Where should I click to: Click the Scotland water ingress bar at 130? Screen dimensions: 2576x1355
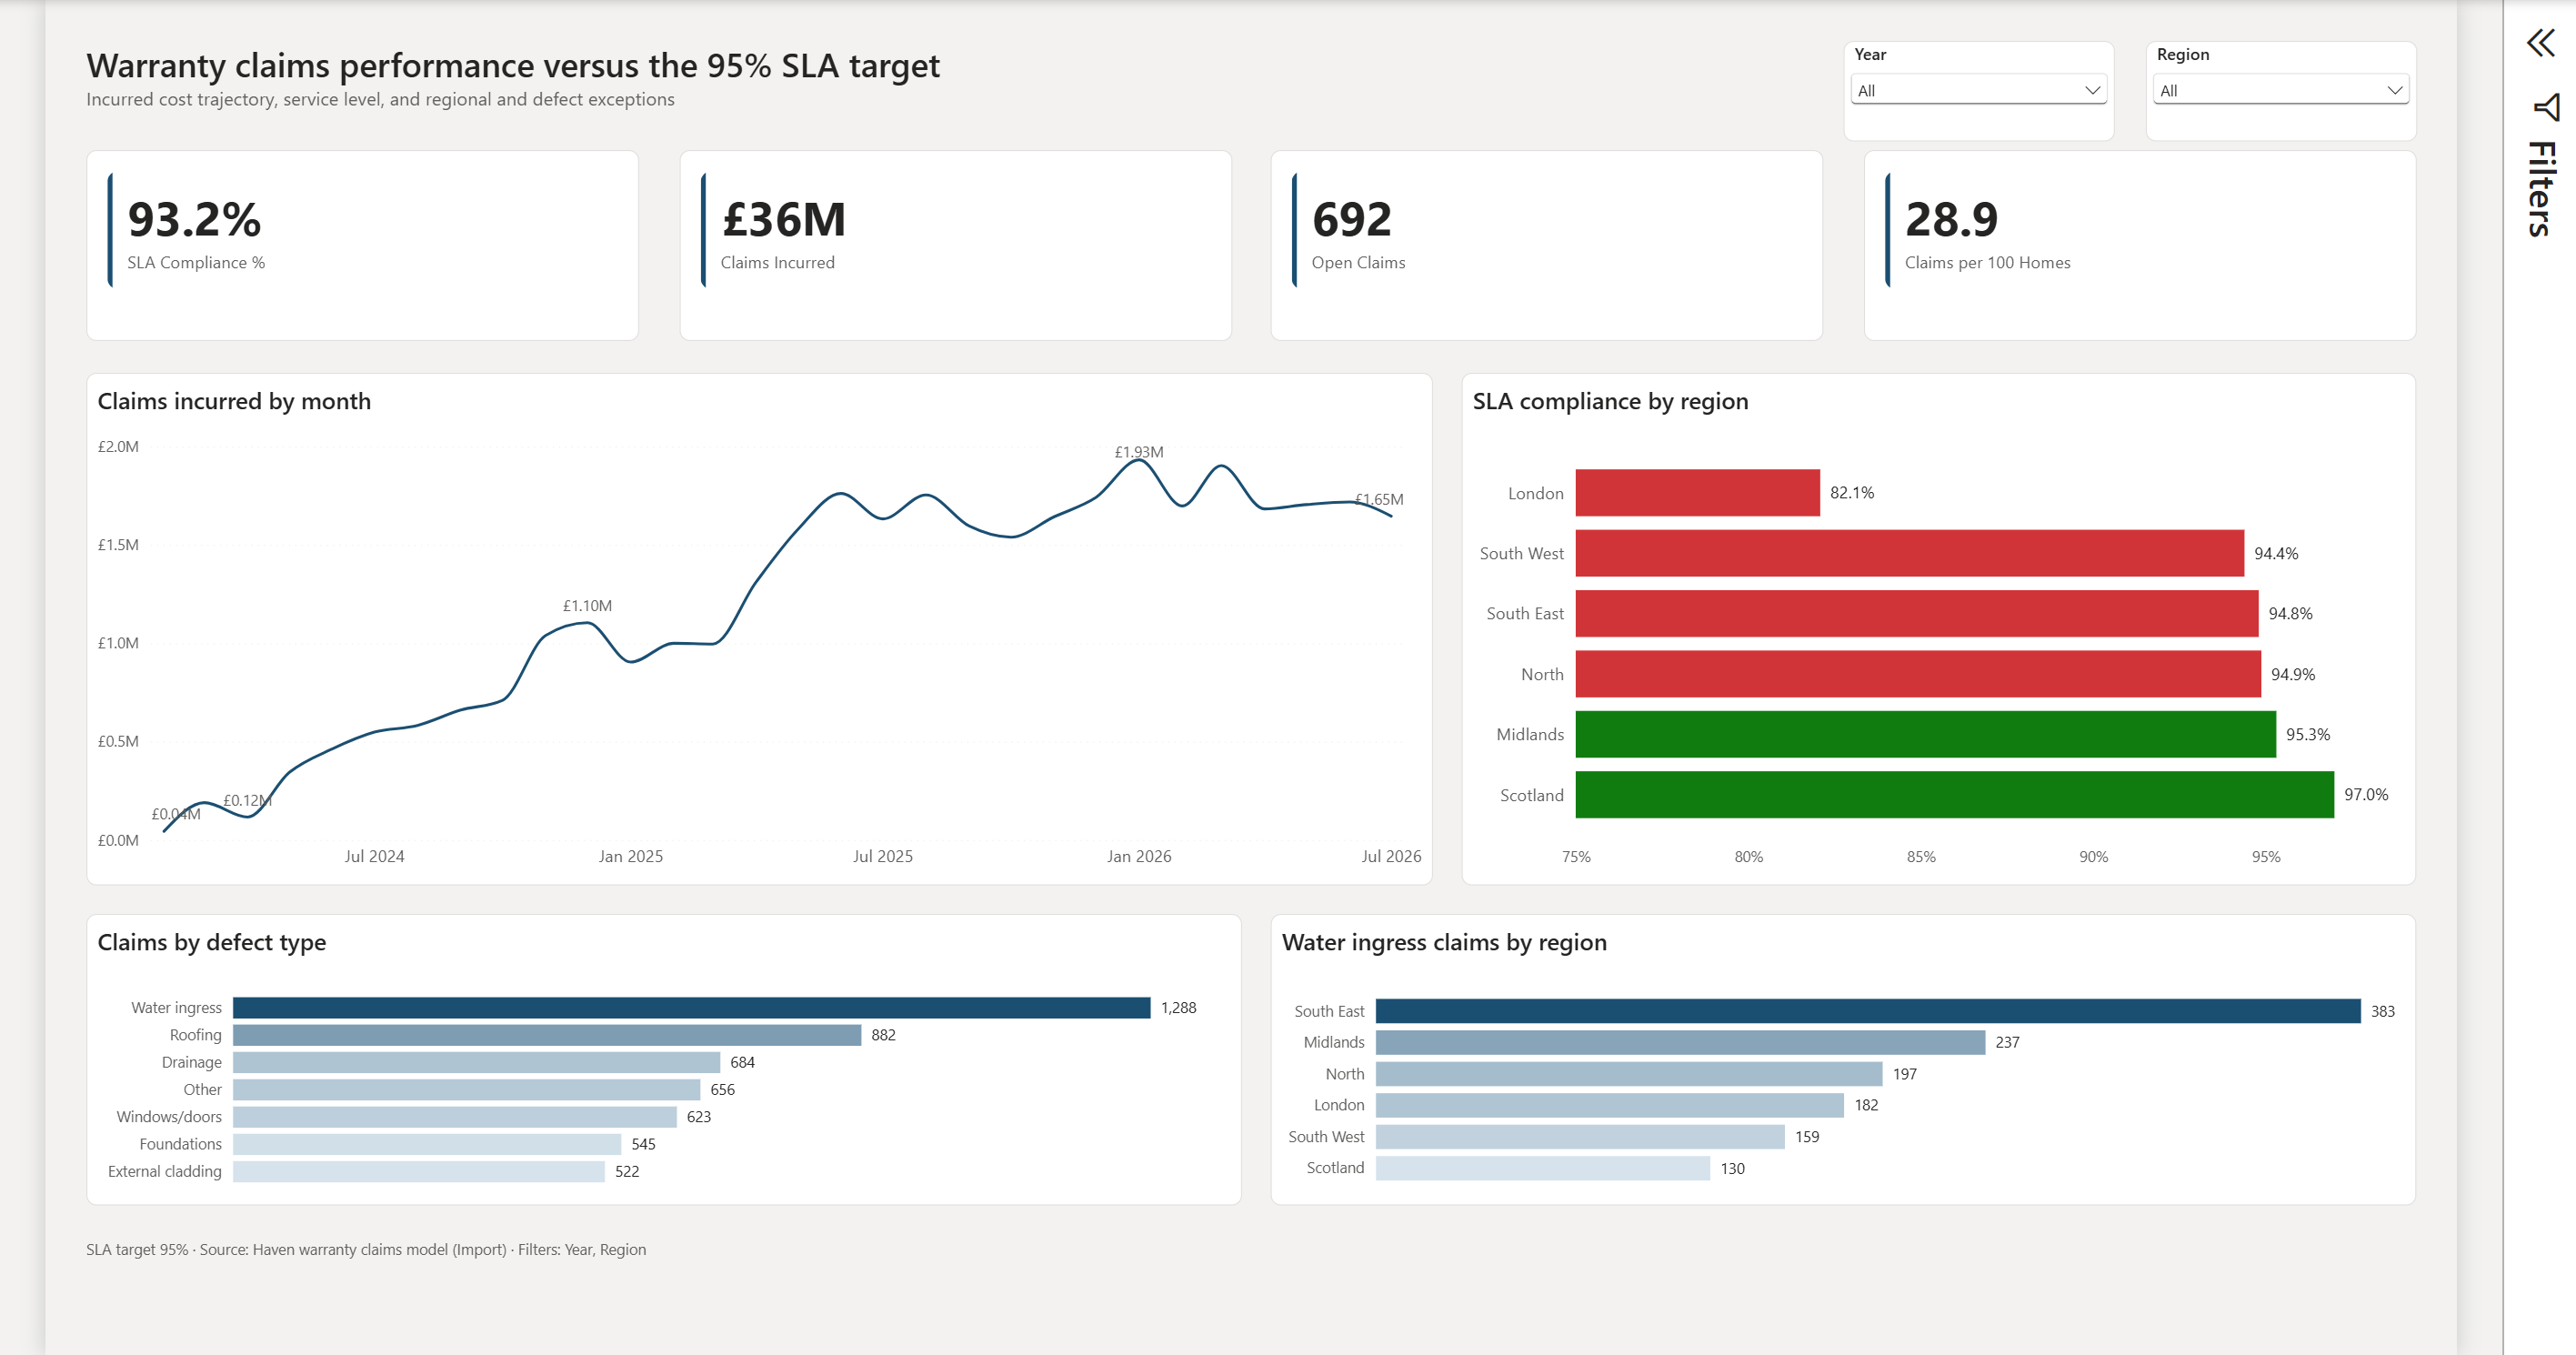point(1543,1168)
